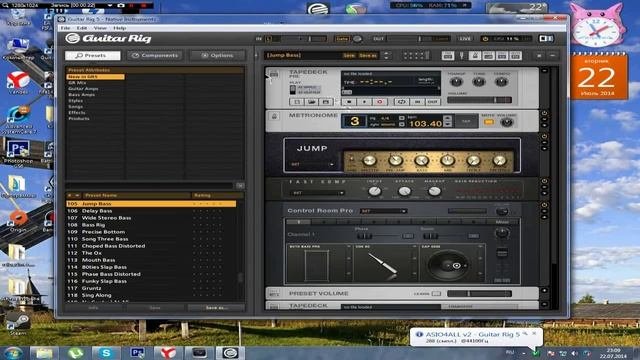
Task: Click the Tapedeck Transp knob
Action: [456, 82]
